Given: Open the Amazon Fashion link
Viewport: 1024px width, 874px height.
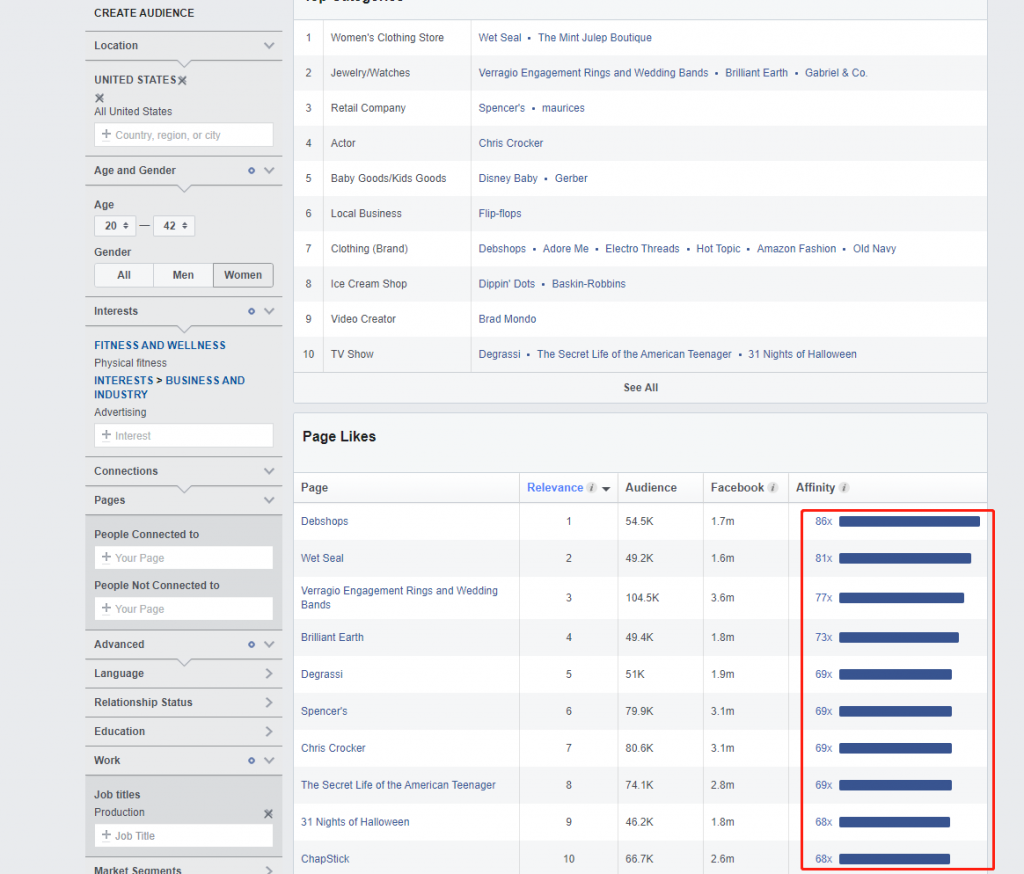Looking at the screenshot, I should tap(796, 249).
